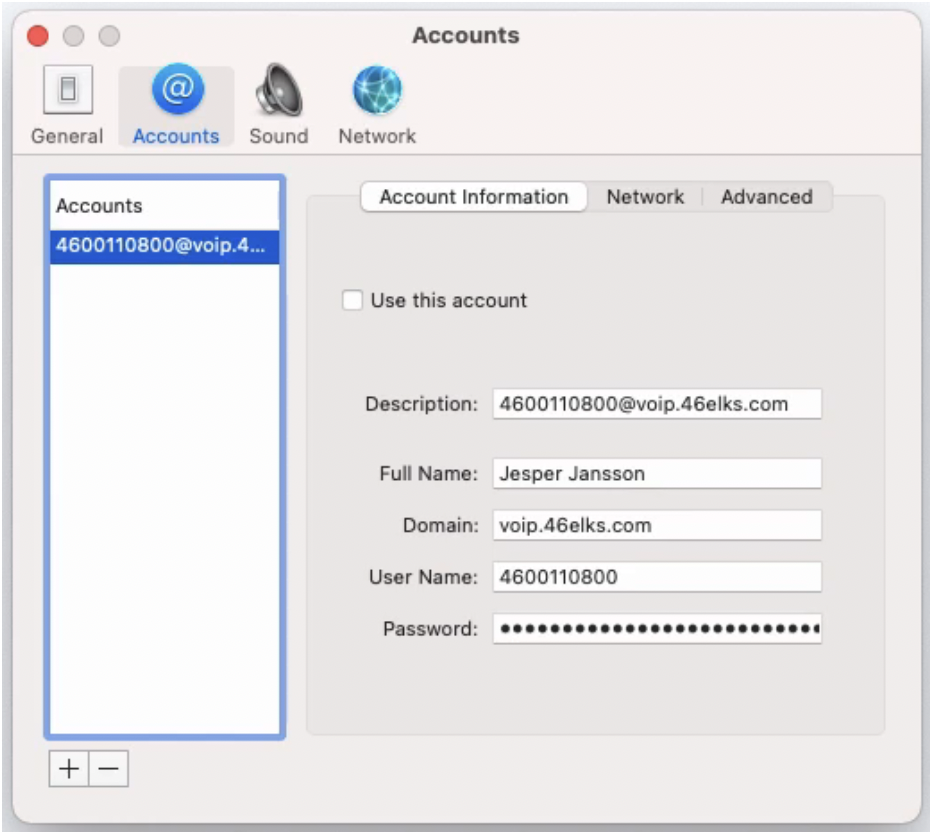Viewport: 930px width, 832px height.
Task: Remove selected account with minus button
Action: click(x=109, y=769)
